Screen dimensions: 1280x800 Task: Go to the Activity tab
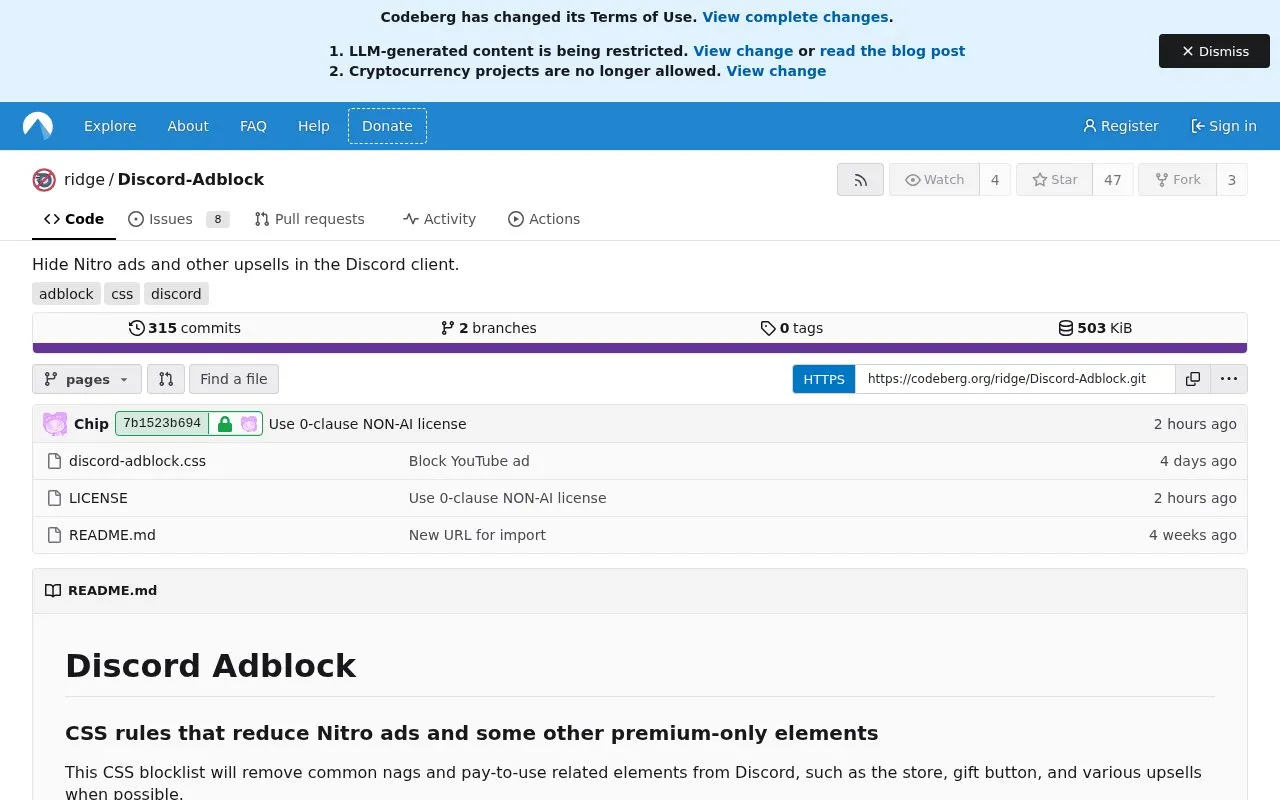pos(439,219)
